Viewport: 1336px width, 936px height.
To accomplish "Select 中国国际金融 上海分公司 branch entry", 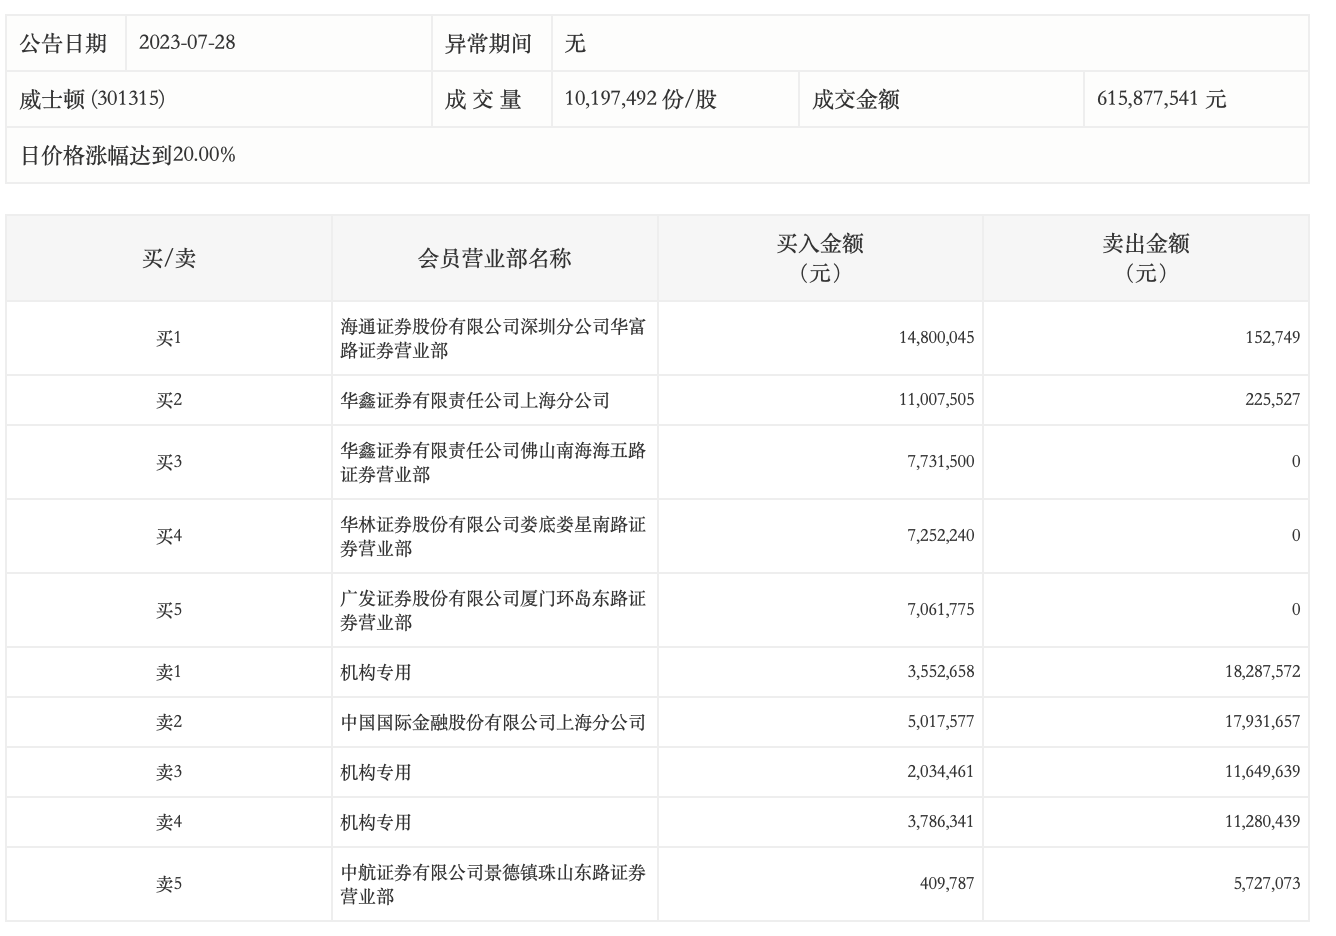I will 493,722.
